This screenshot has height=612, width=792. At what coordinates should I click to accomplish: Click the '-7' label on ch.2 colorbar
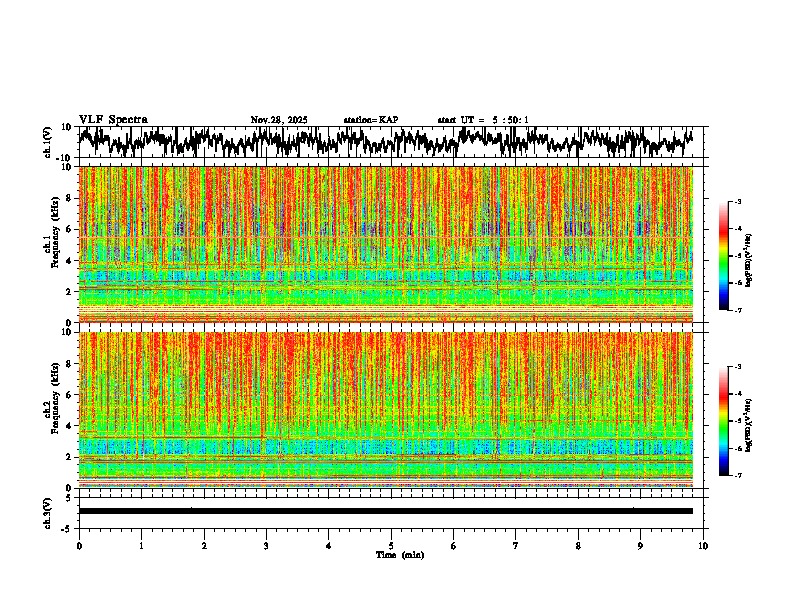click(x=737, y=475)
